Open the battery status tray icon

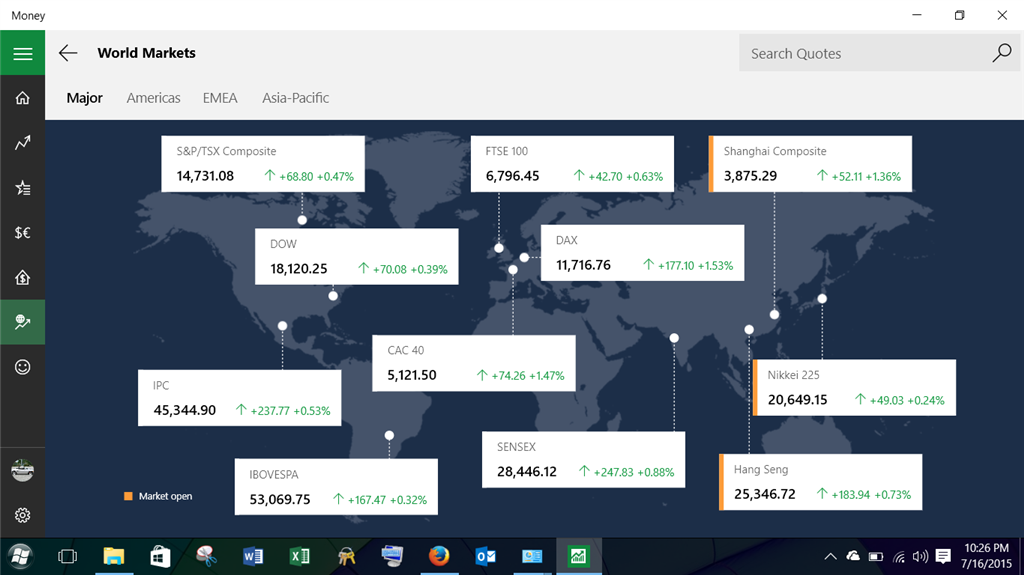coord(876,557)
